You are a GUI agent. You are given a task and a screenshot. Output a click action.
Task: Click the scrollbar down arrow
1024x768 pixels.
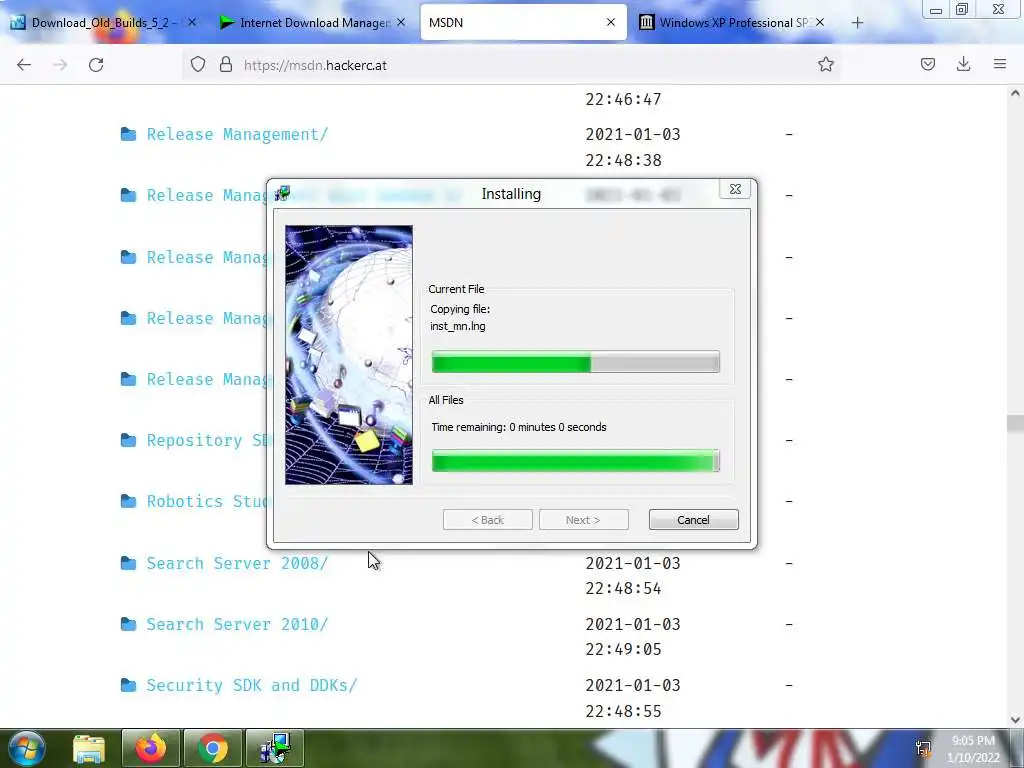1015,720
